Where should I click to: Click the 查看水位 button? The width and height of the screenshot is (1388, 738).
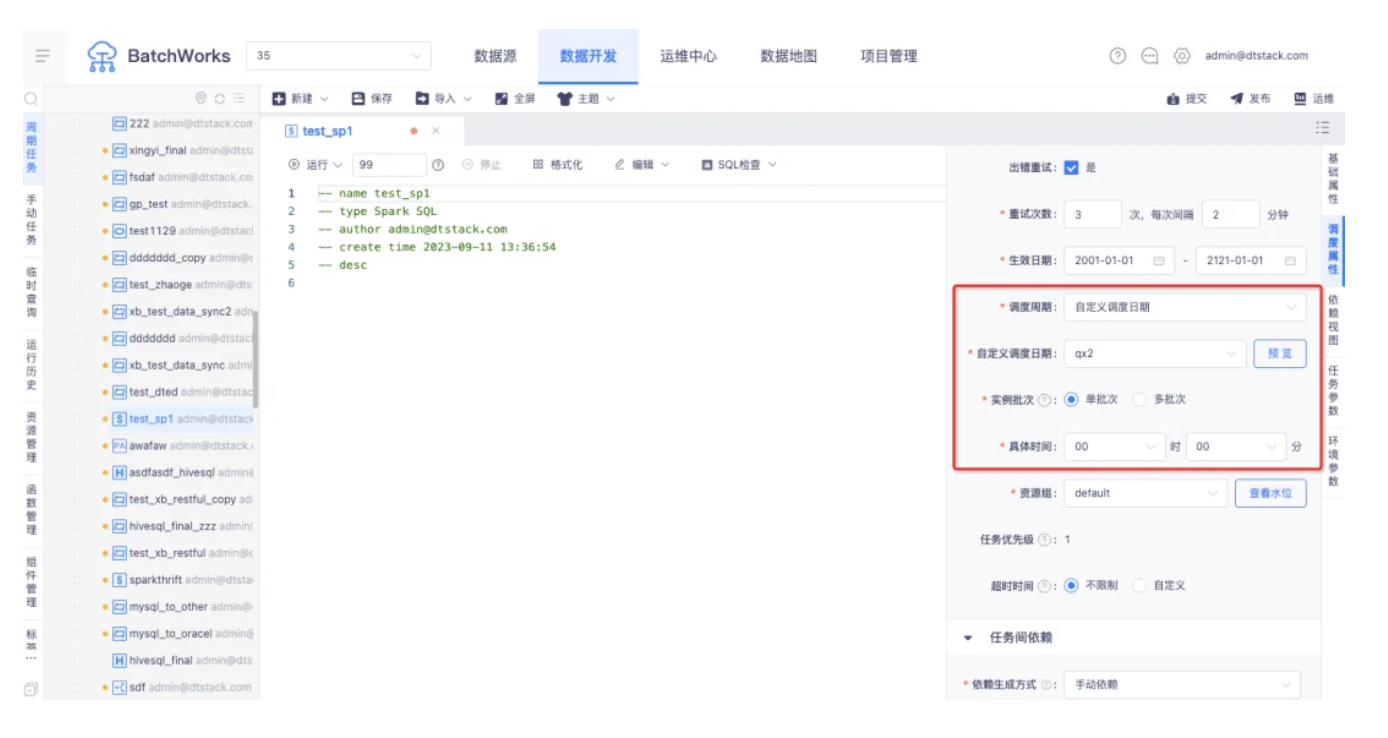click(x=1271, y=493)
